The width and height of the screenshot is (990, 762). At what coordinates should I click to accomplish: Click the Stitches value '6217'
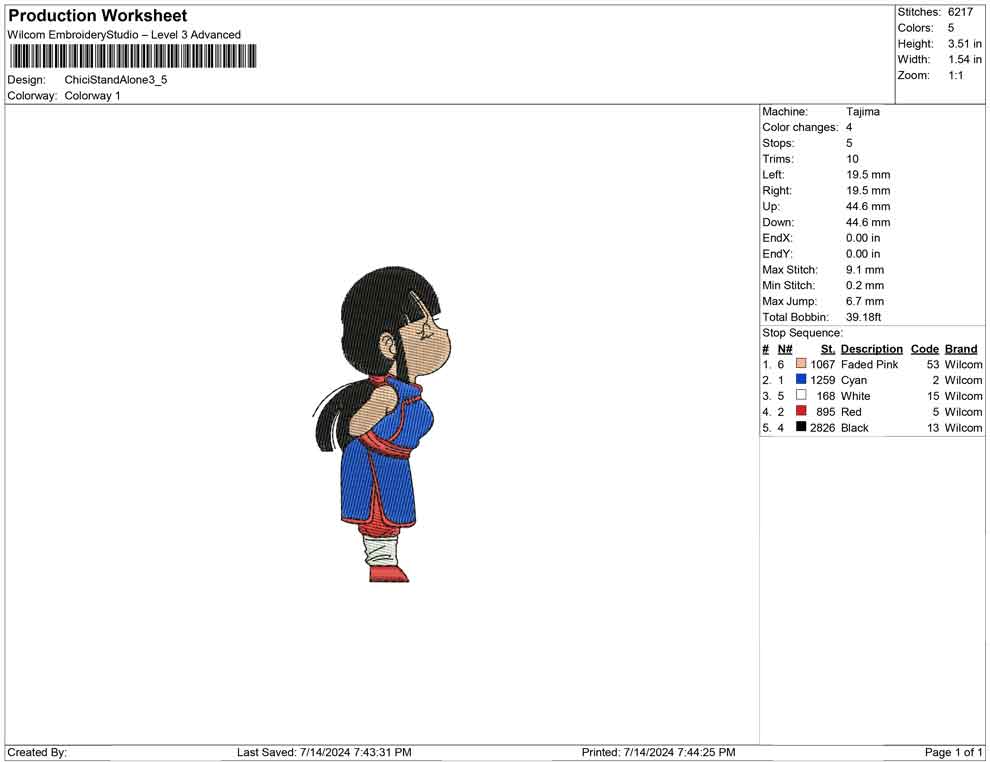[960, 12]
